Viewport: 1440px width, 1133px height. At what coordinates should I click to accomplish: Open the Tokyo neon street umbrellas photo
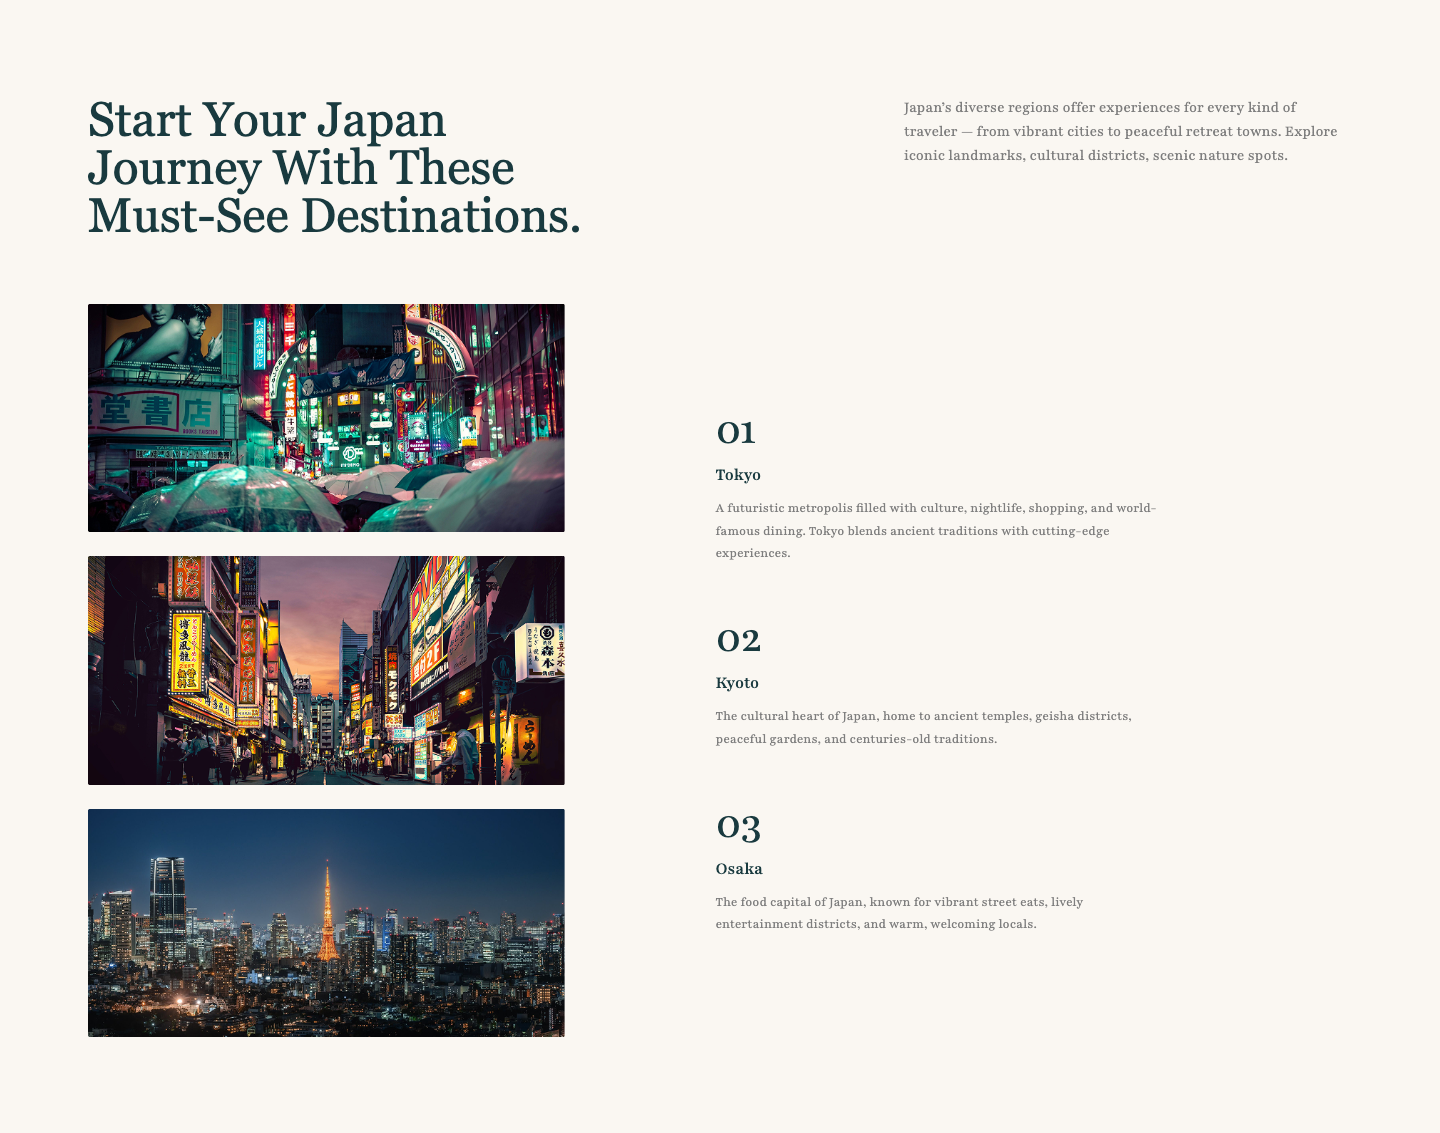click(x=326, y=418)
